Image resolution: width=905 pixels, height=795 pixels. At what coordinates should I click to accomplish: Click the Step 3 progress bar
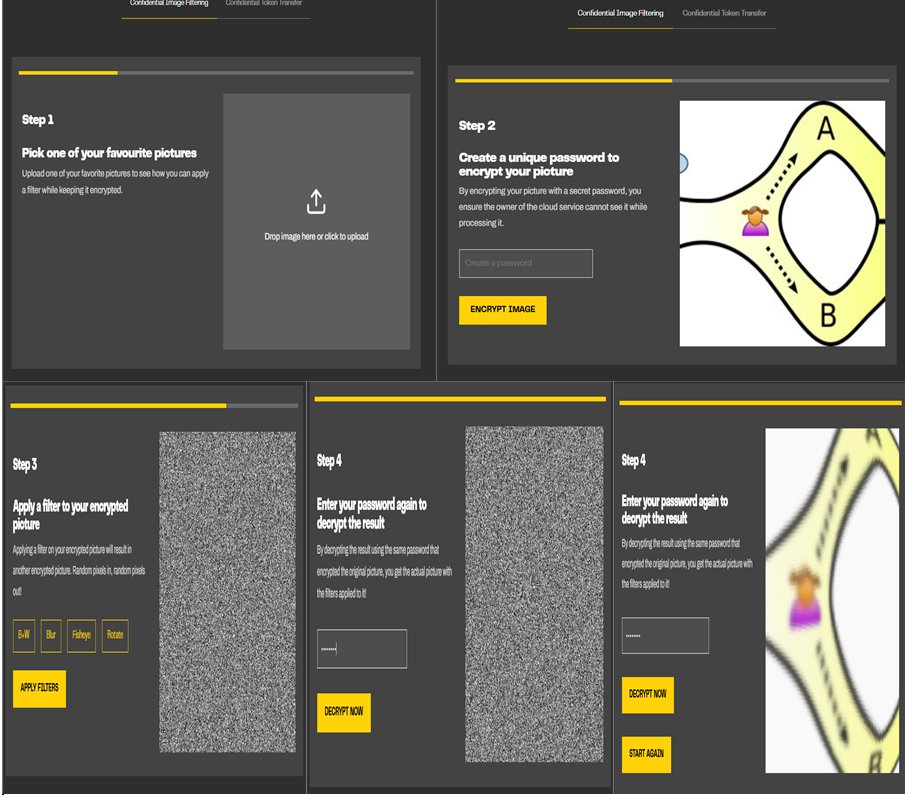tap(154, 406)
